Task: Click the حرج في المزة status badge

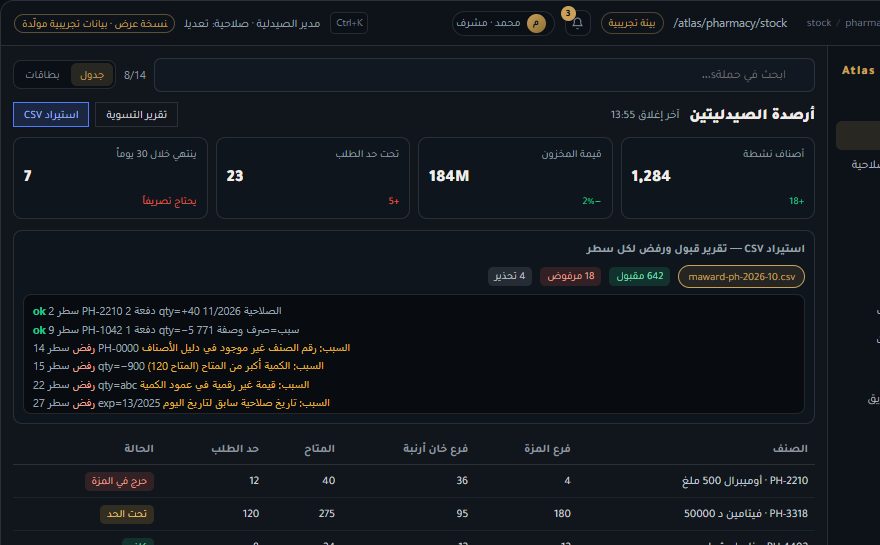Action: click(x=120, y=481)
